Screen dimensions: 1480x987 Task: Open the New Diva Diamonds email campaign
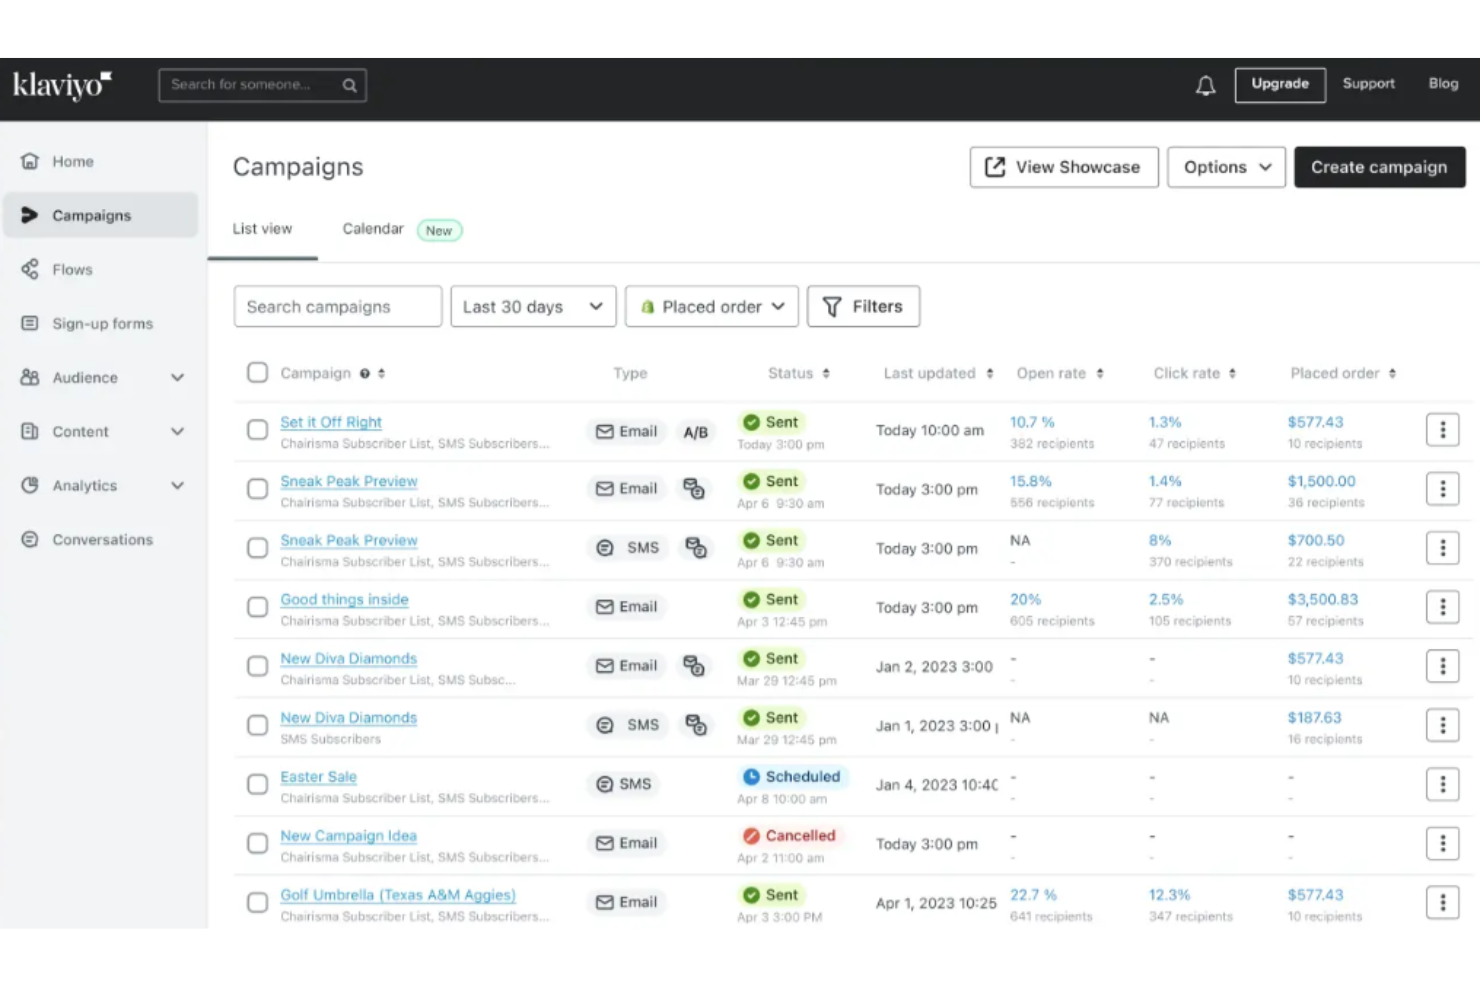[348, 658]
